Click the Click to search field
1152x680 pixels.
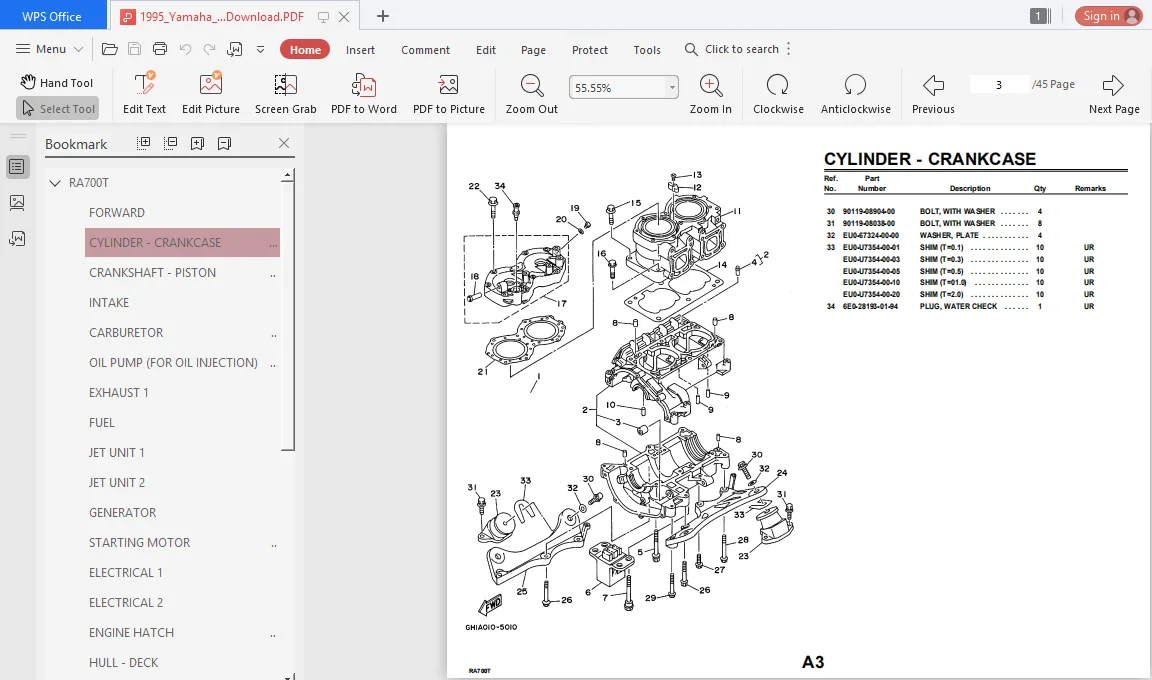coord(732,49)
